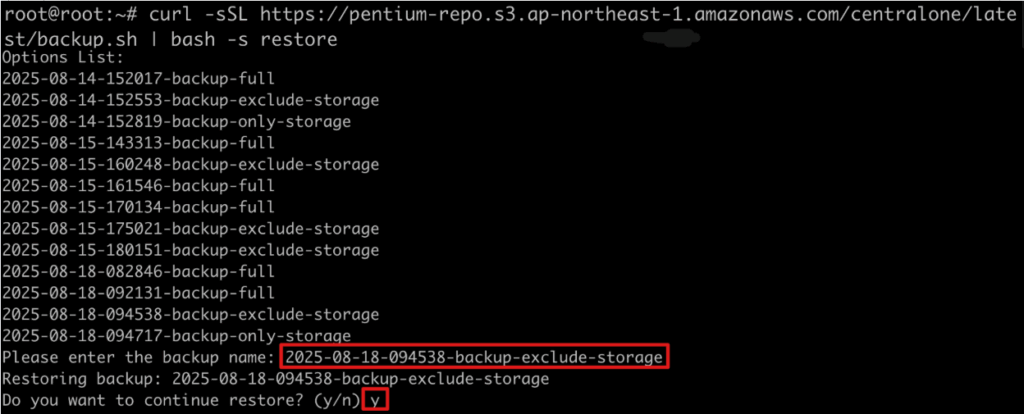Viewport: 1024px width, 414px height.
Task: Select the 2025-08-18-094717-backup-only-storage entry
Action: (x=176, y=335)
